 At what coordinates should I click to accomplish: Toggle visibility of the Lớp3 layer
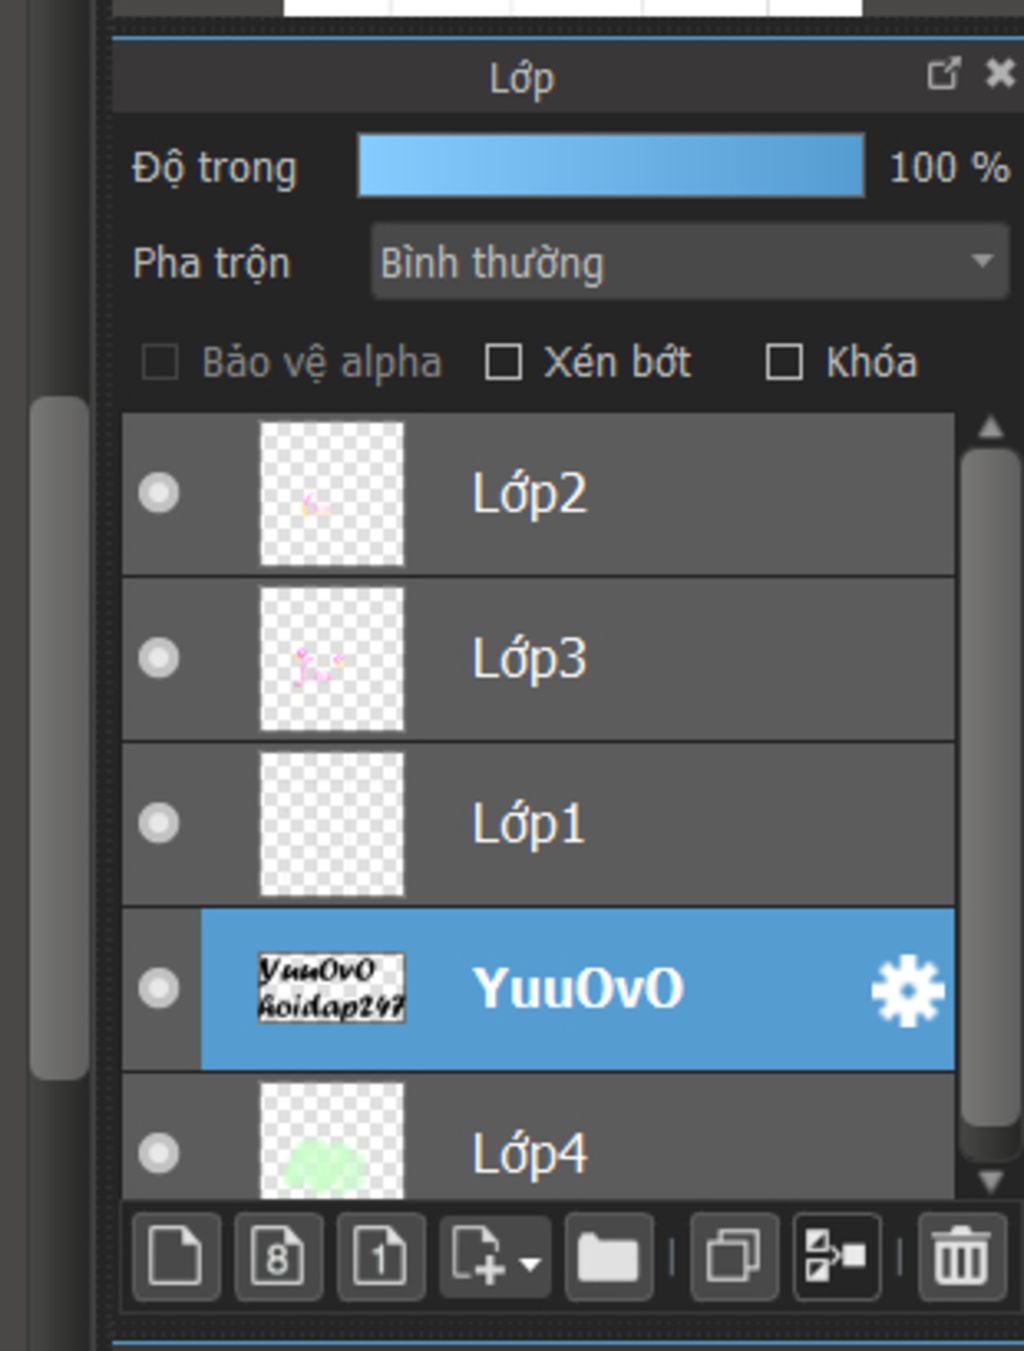pos(159,658)
